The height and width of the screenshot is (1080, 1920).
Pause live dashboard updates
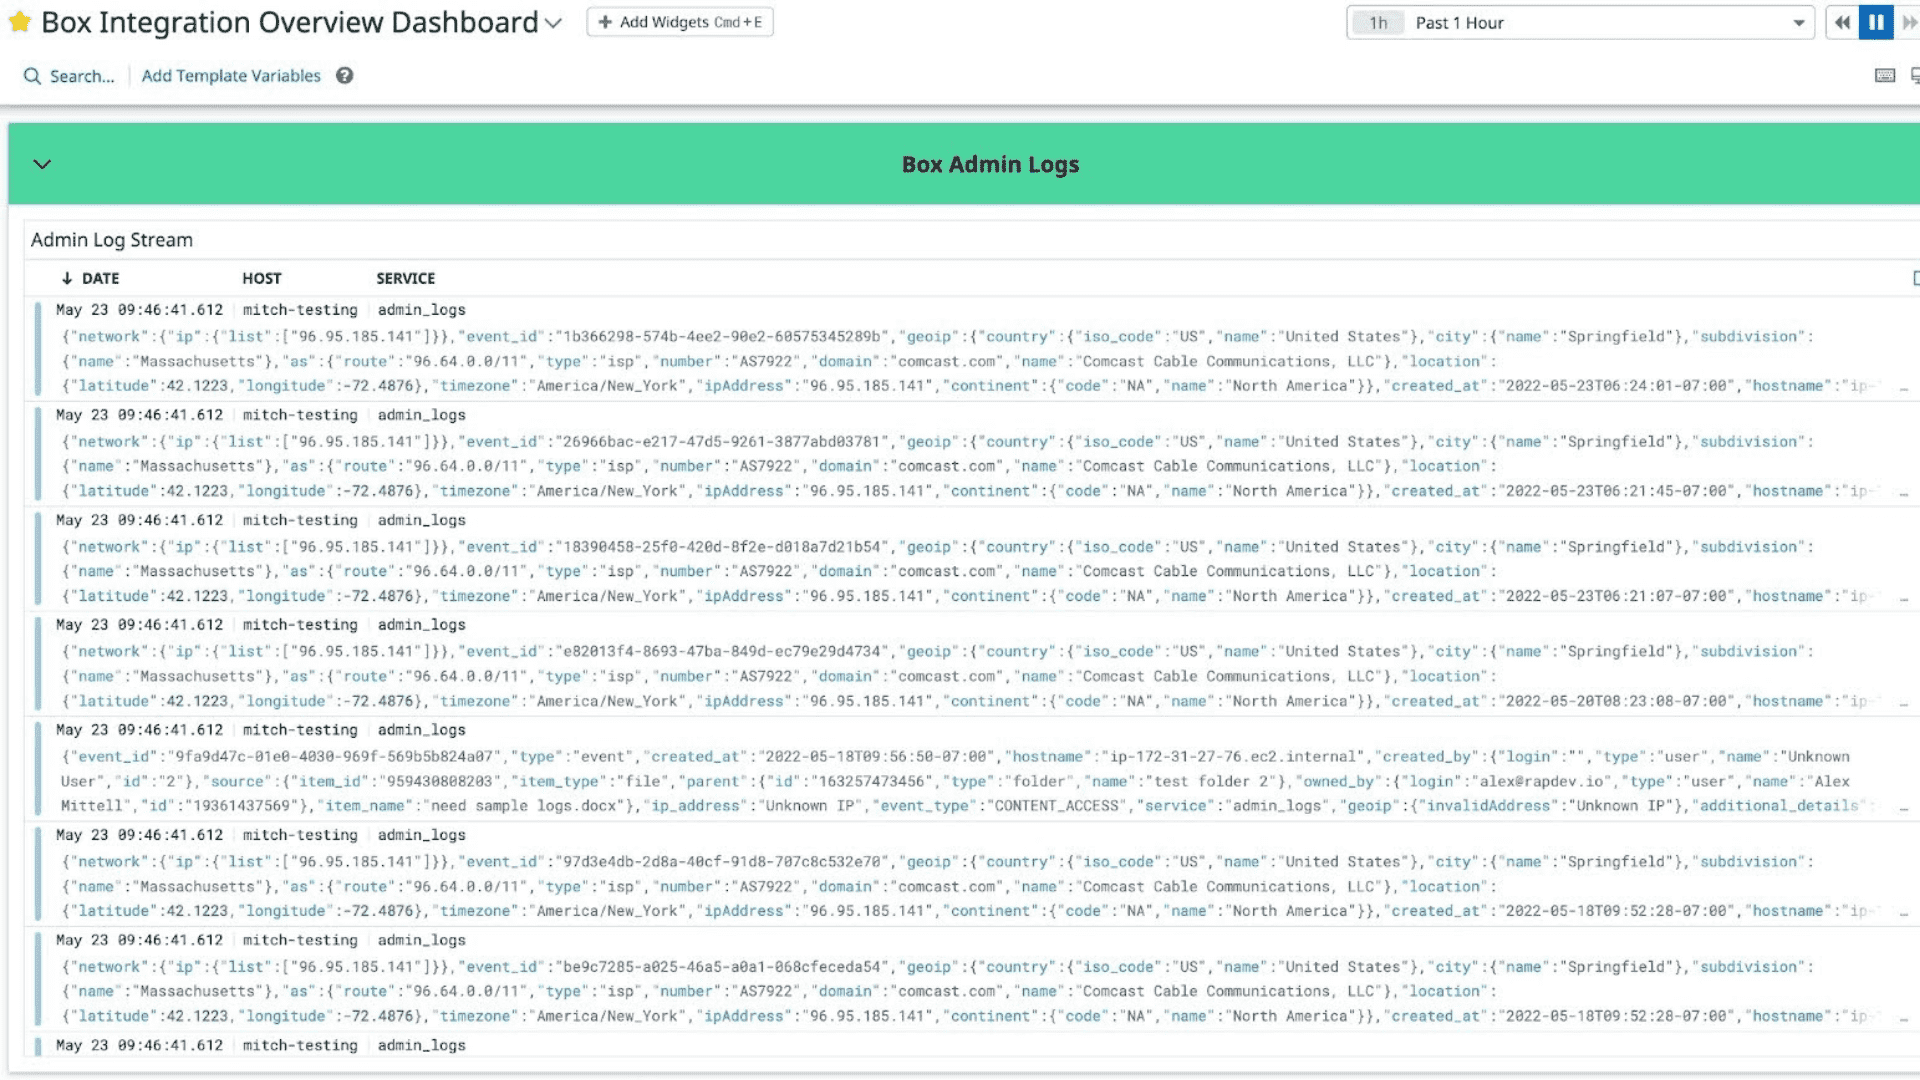[x=1876, y=22]
